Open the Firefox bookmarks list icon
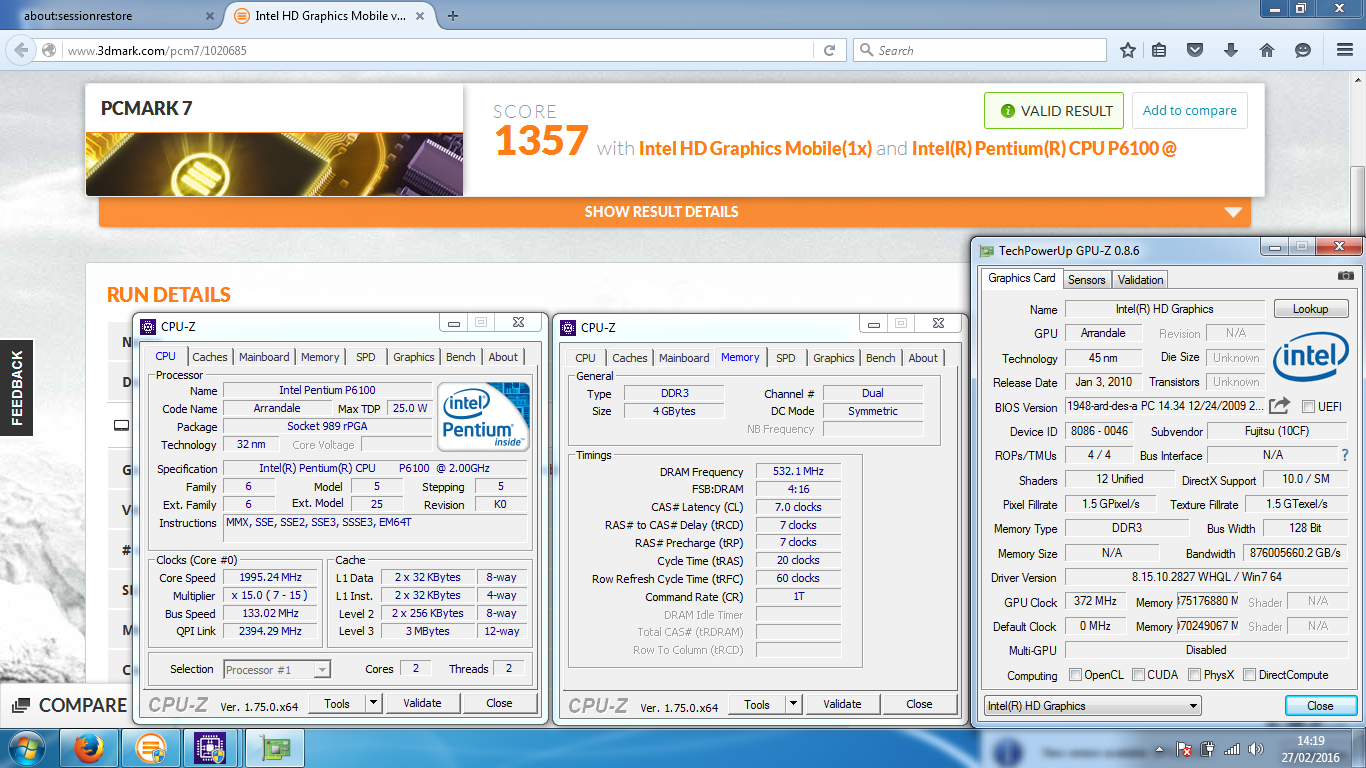Image resolution: width=1366 pixels, height=768 pixels. pyautogui.click(x=1159, y=50)
